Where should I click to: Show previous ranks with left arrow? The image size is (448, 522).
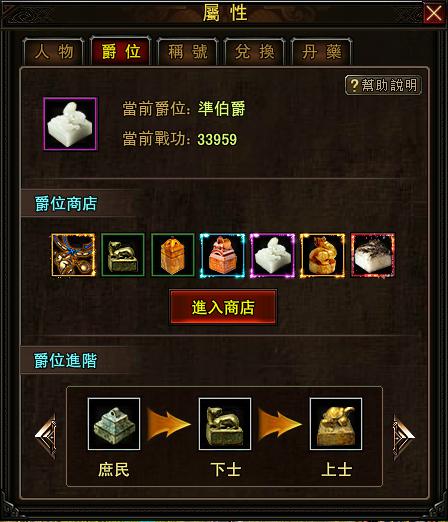click(x=46, y=435)
